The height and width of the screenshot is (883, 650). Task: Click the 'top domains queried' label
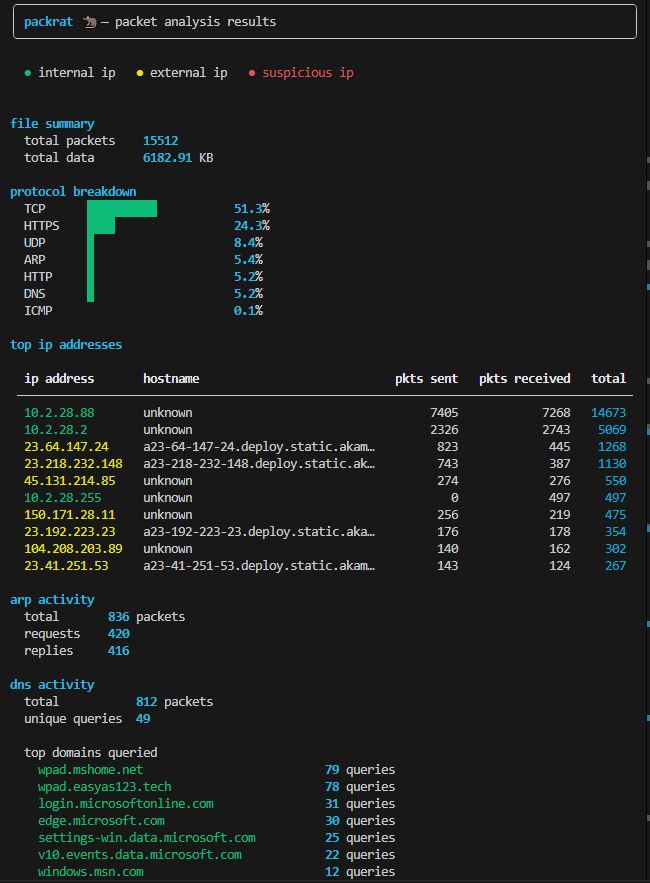tap(91, 752)
